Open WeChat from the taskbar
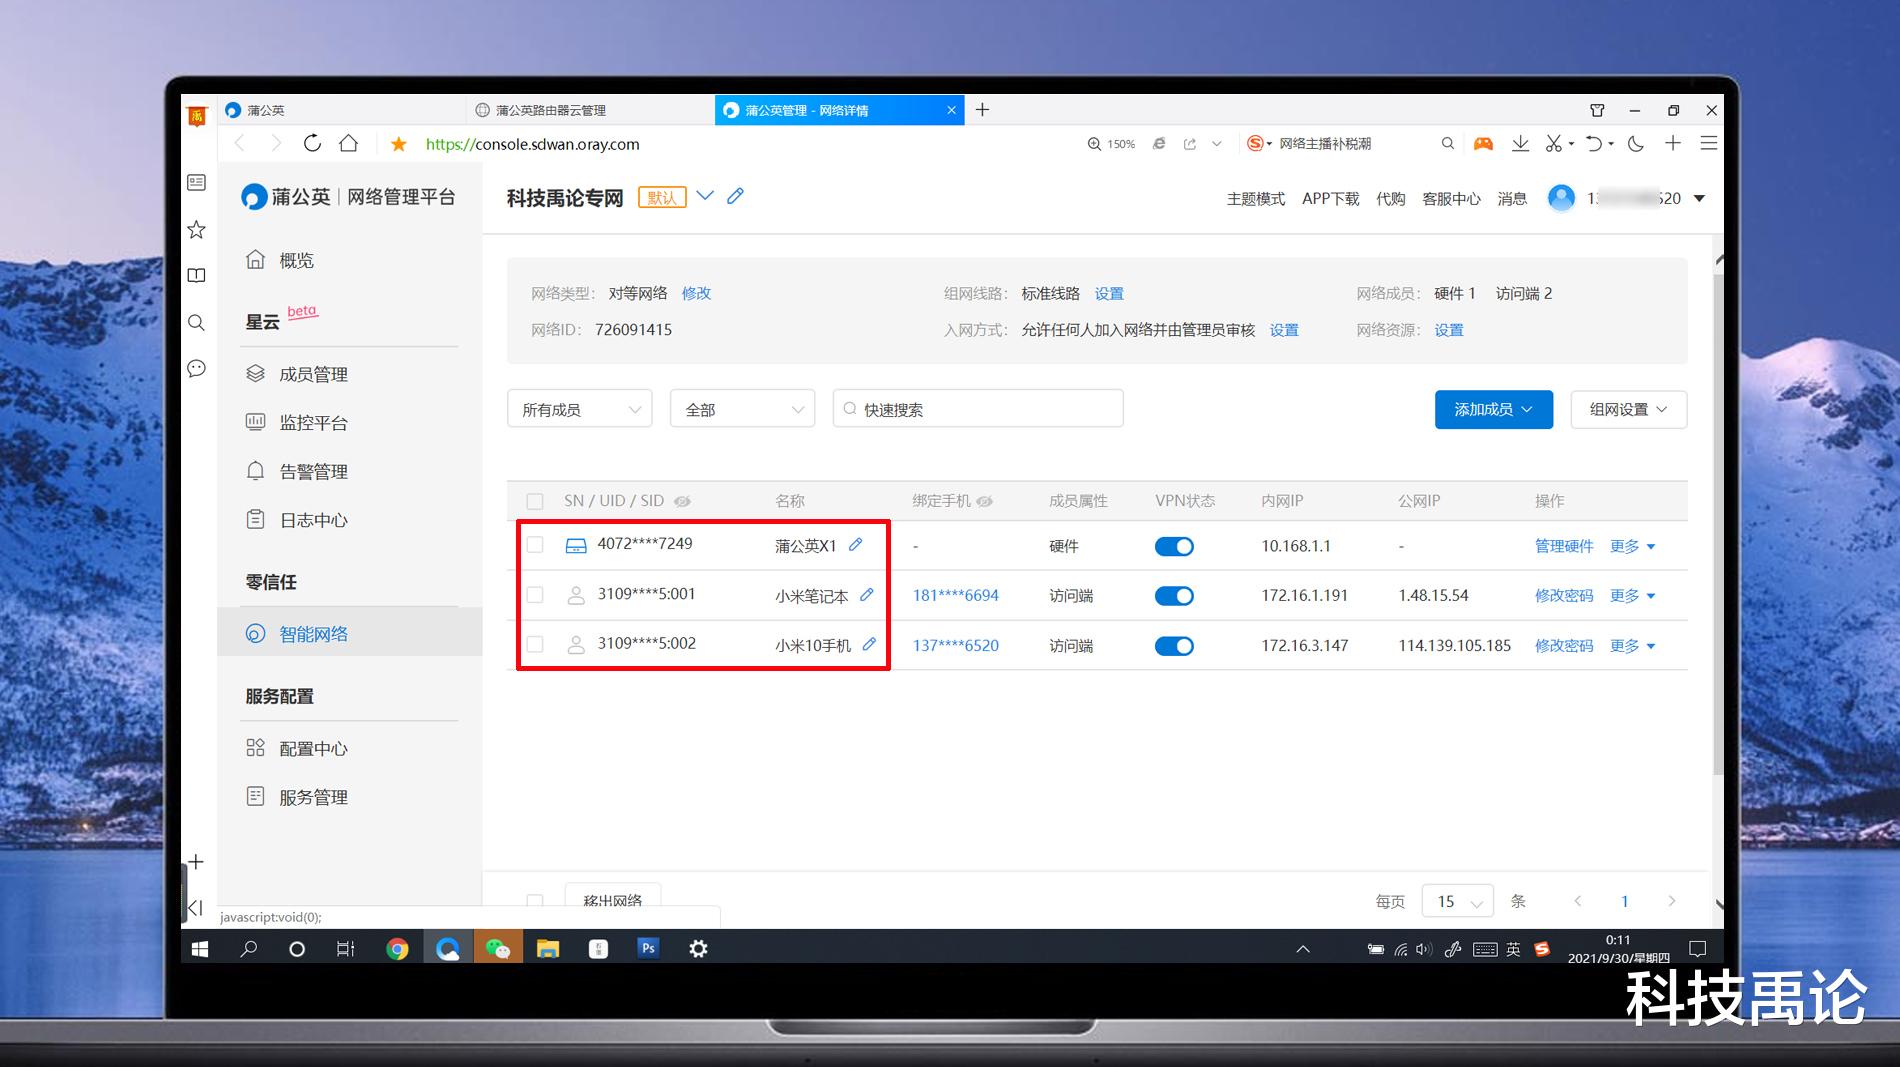1900x1067 pixels. pyautogui.click(x=497, y=949)
